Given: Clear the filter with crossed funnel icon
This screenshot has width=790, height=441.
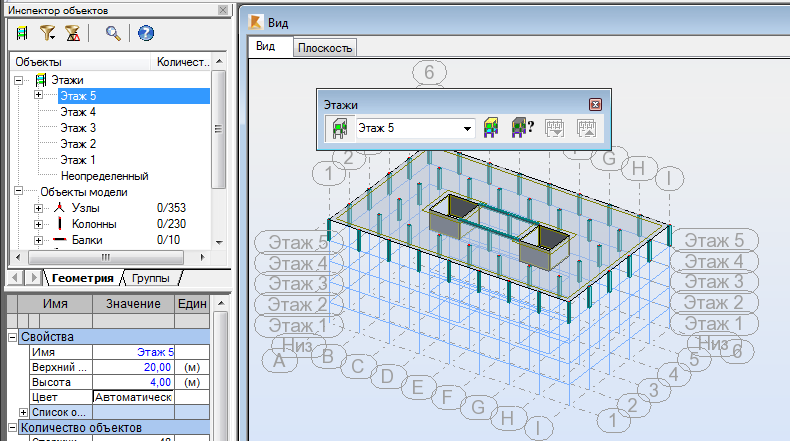Looking at the screenshot, I should [x=73, y=33].
